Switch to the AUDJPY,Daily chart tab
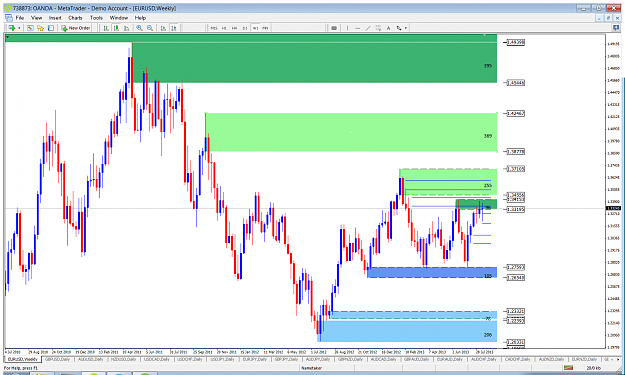This screenshot has width=625, height=375. pyautogui.click(x=317, y=359)
